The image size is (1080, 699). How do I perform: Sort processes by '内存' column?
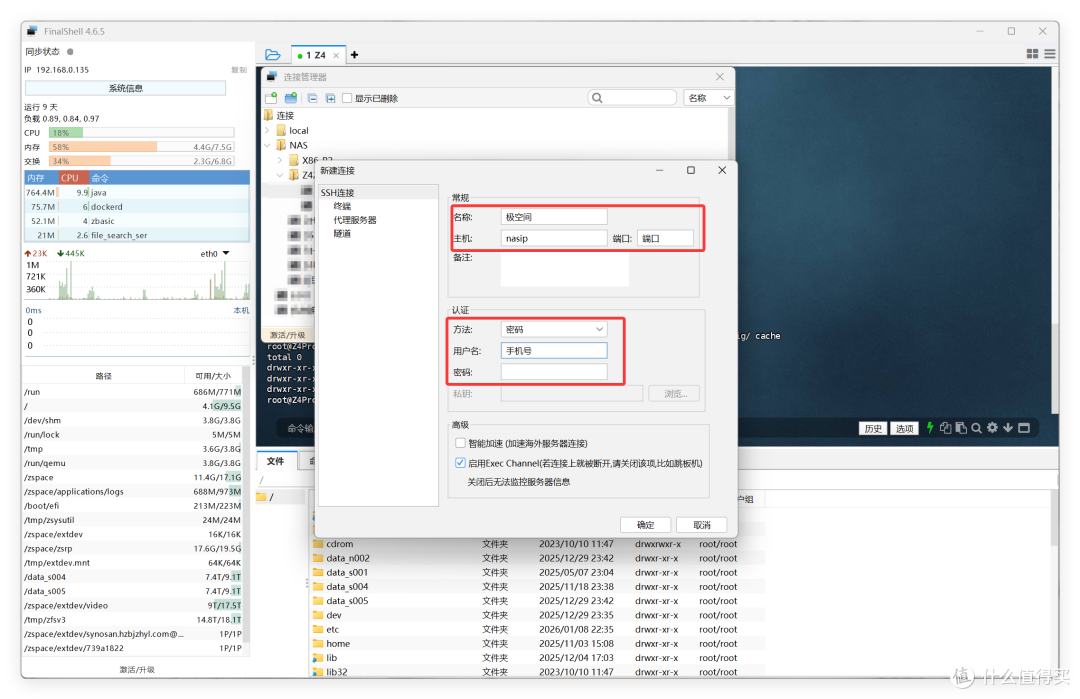point(41,178)
